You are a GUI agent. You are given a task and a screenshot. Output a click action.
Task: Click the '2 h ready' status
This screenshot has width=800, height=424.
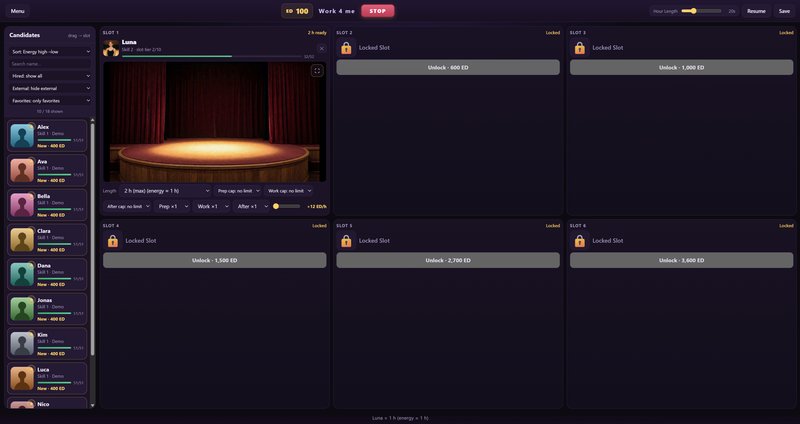(x=317, y=33)
